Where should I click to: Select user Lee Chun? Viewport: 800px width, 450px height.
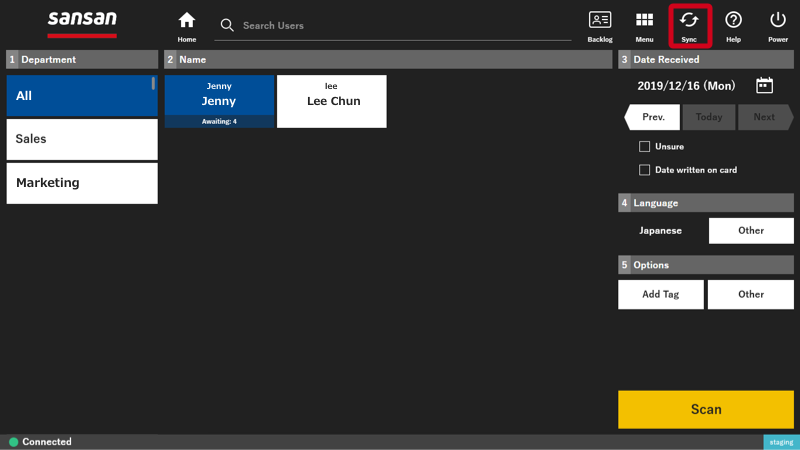[x=332, y=102]
